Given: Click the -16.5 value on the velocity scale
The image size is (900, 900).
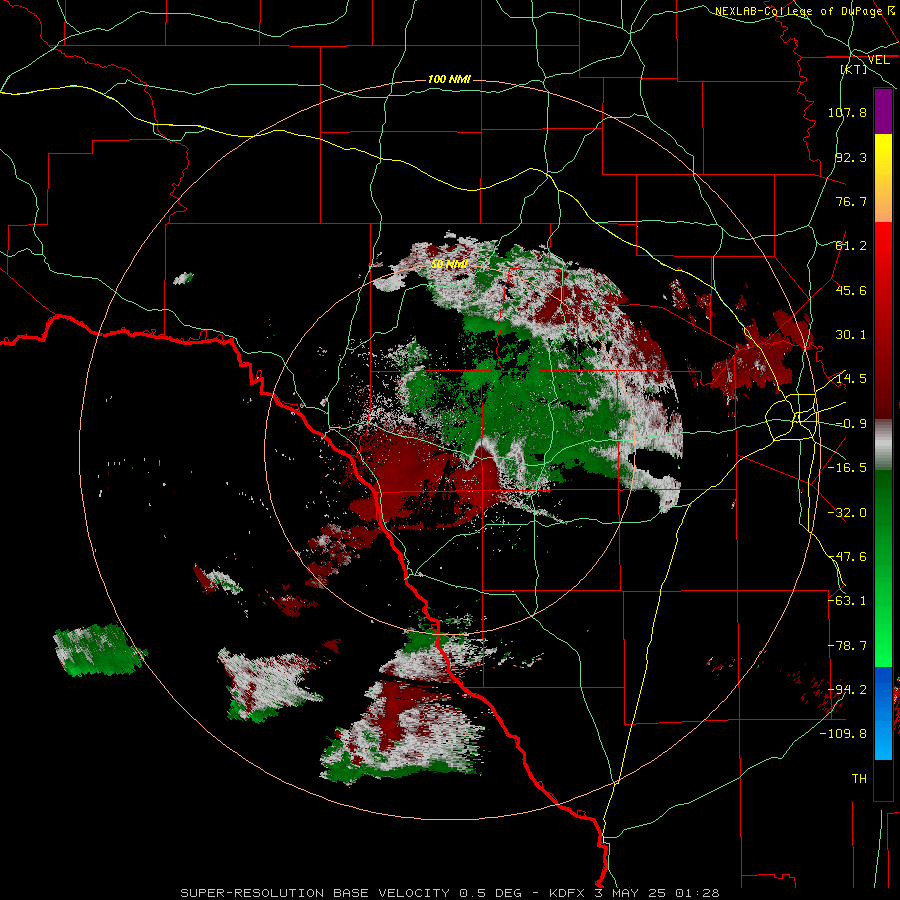Looking at the screenshot, I should click(x=847, y=468).
